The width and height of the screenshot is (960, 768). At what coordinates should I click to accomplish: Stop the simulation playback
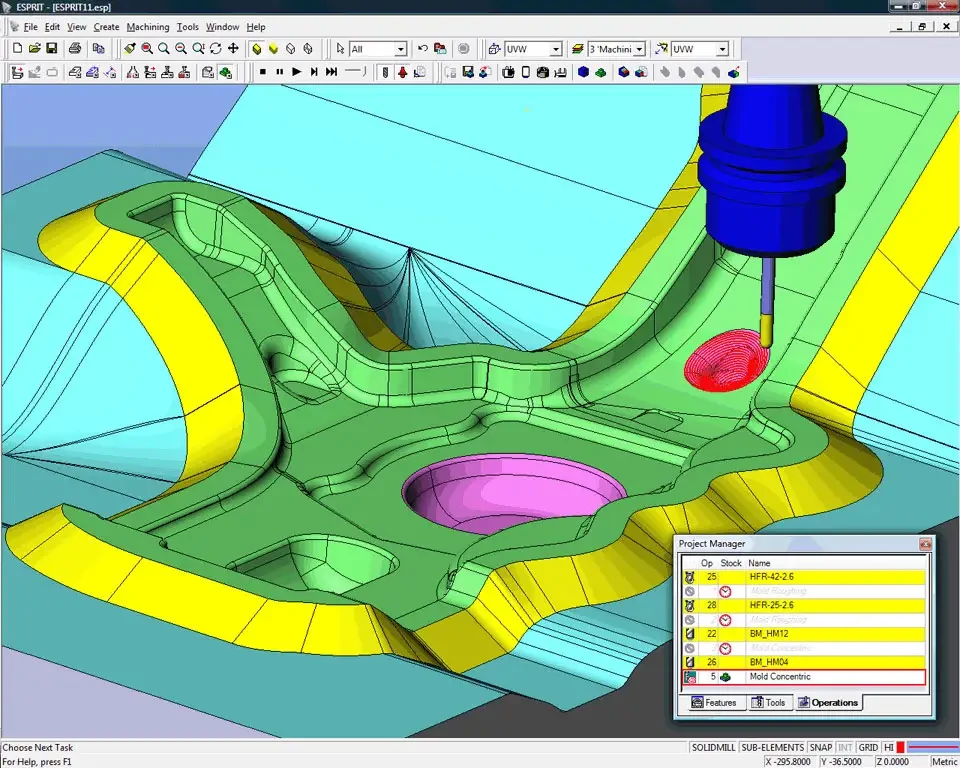click(x=263, y=72)
